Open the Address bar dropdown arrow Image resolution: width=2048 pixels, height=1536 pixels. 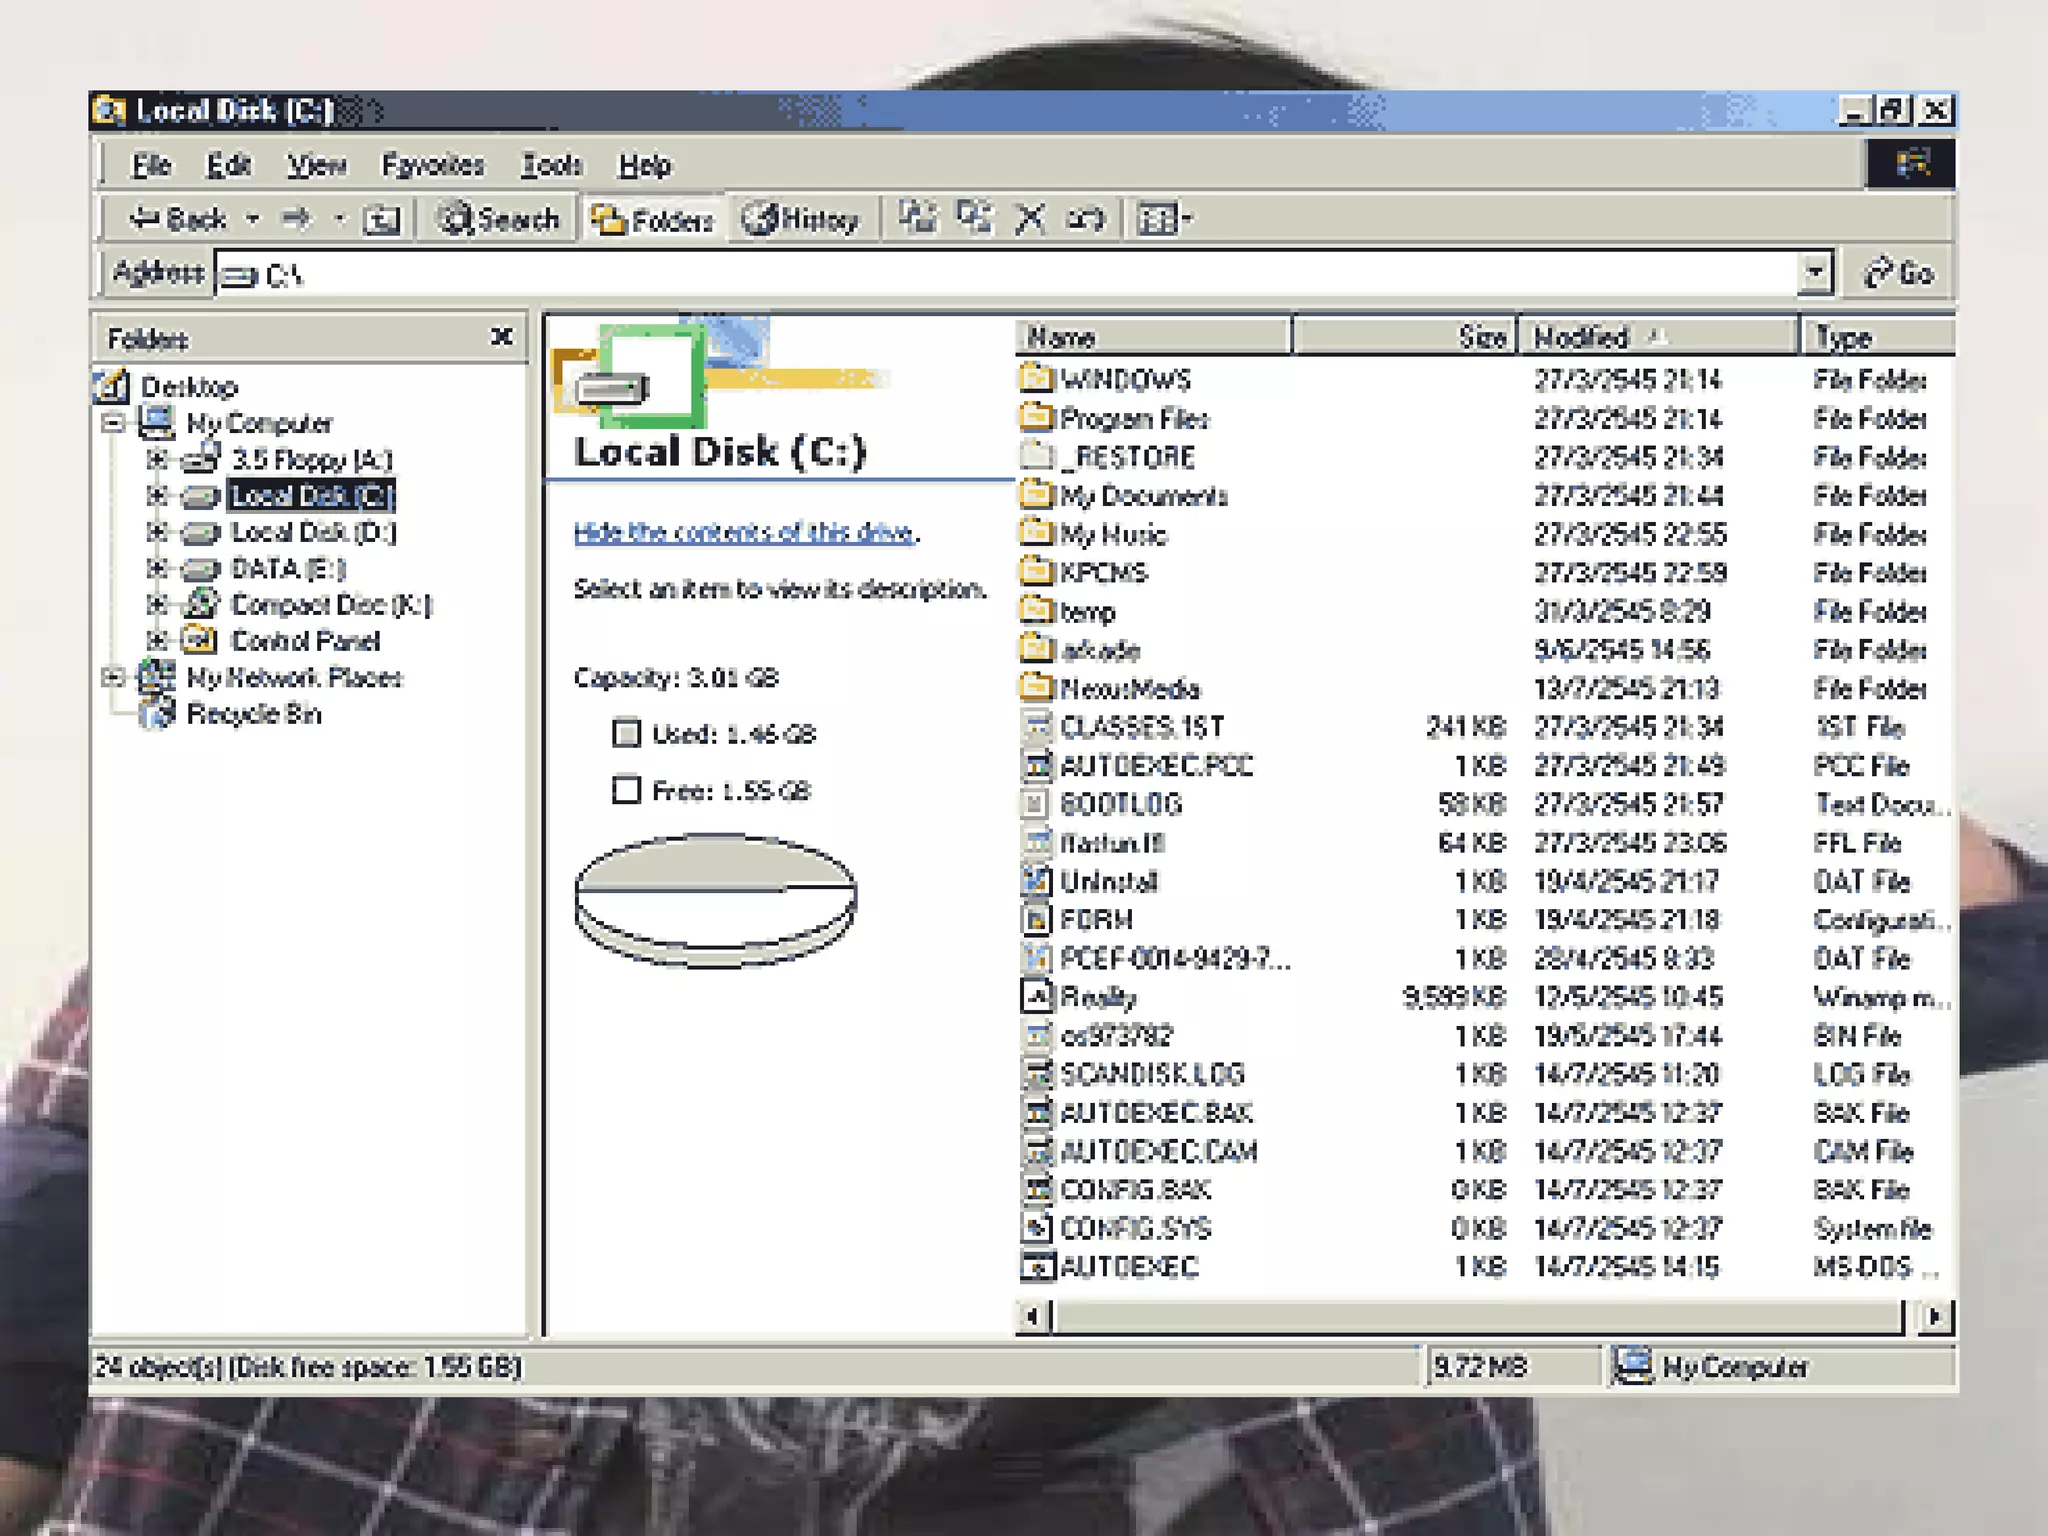[x=1815, y=272]
